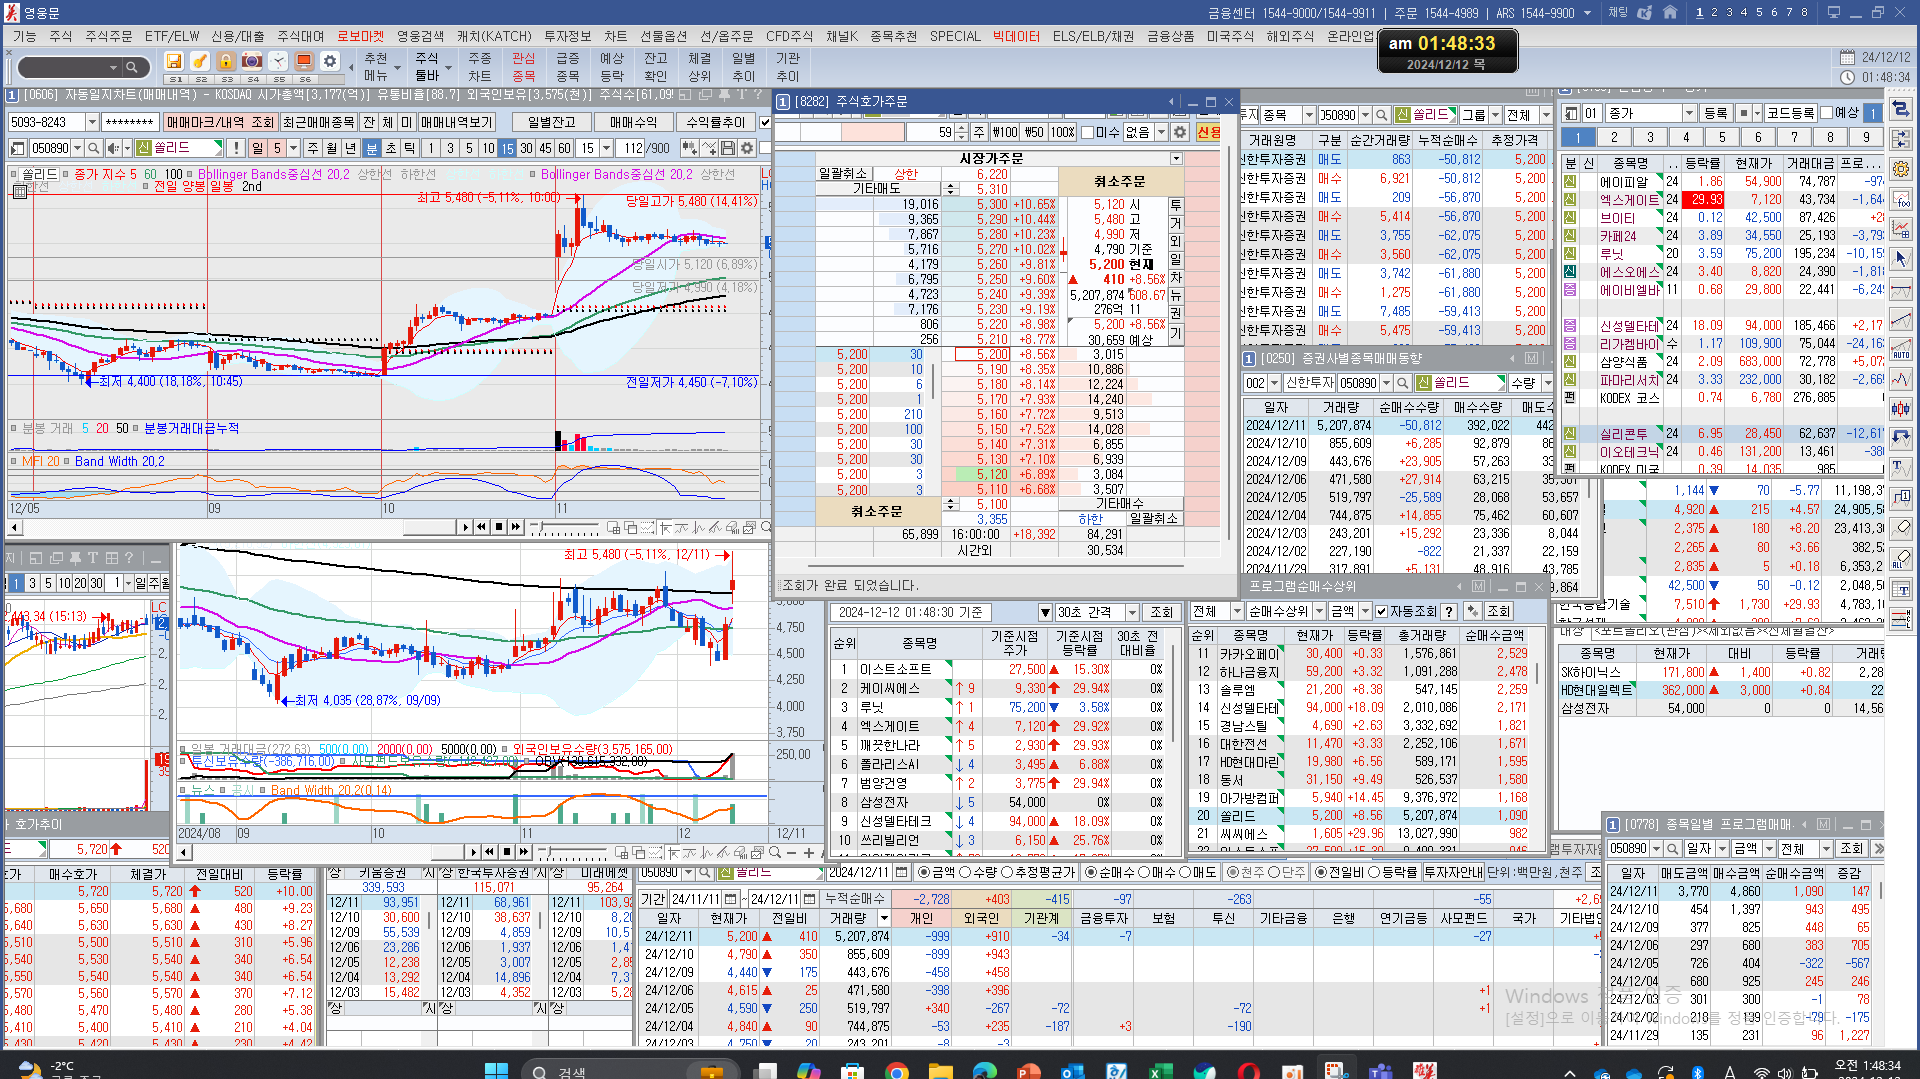
Task: Select watchlist group tab 3
Action: pyautogui.click(x=1650, y=137)
